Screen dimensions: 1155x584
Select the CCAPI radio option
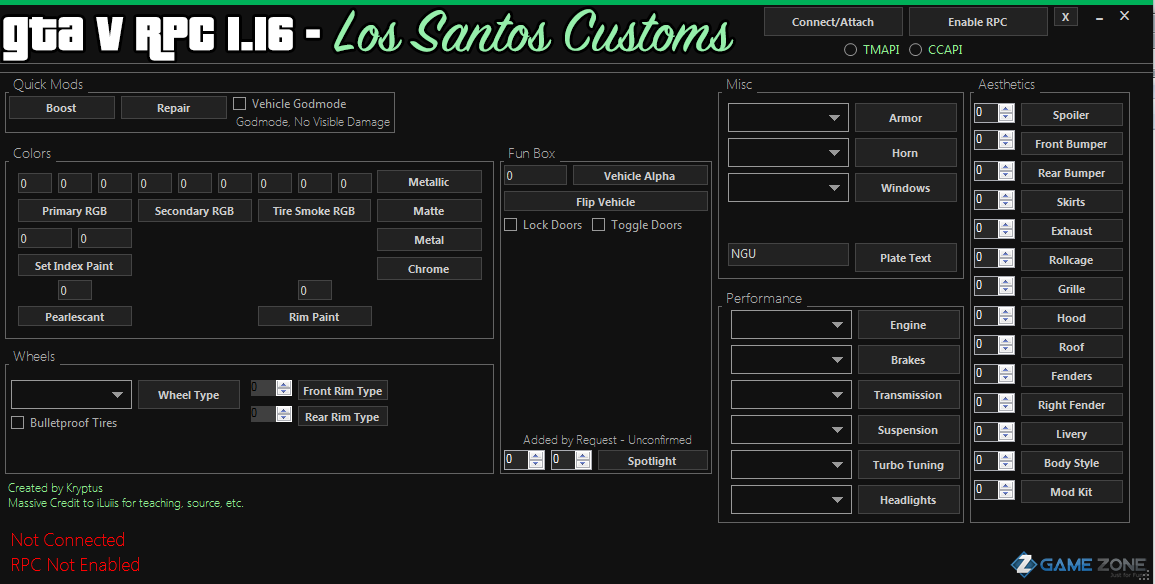click(936, 49)
